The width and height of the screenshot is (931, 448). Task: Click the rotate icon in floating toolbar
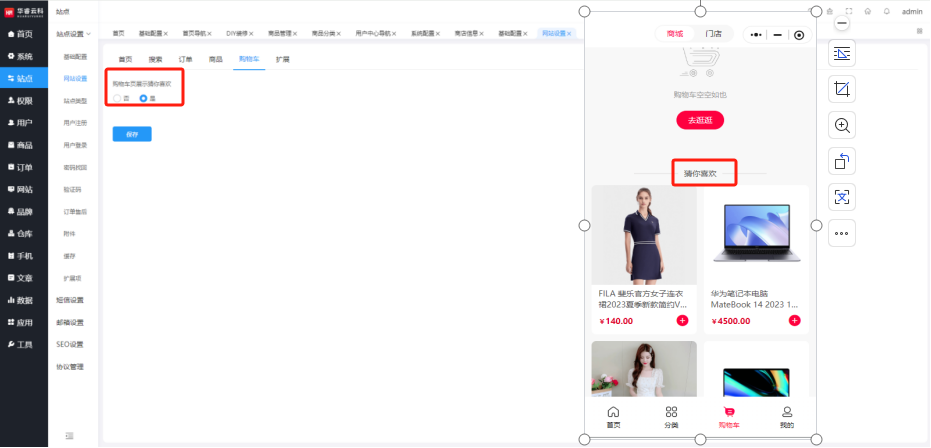[842, 161]
